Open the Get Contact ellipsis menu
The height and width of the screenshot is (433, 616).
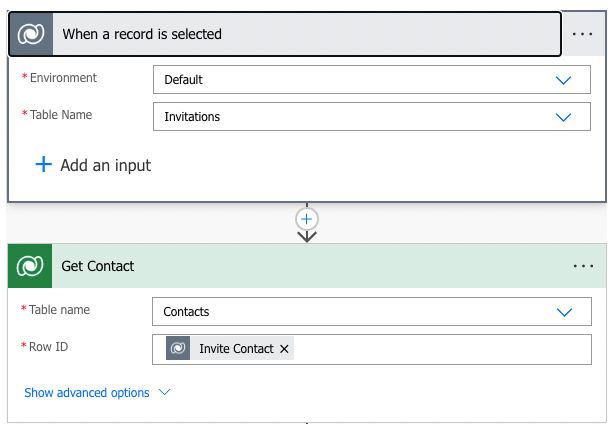point(583,267)
